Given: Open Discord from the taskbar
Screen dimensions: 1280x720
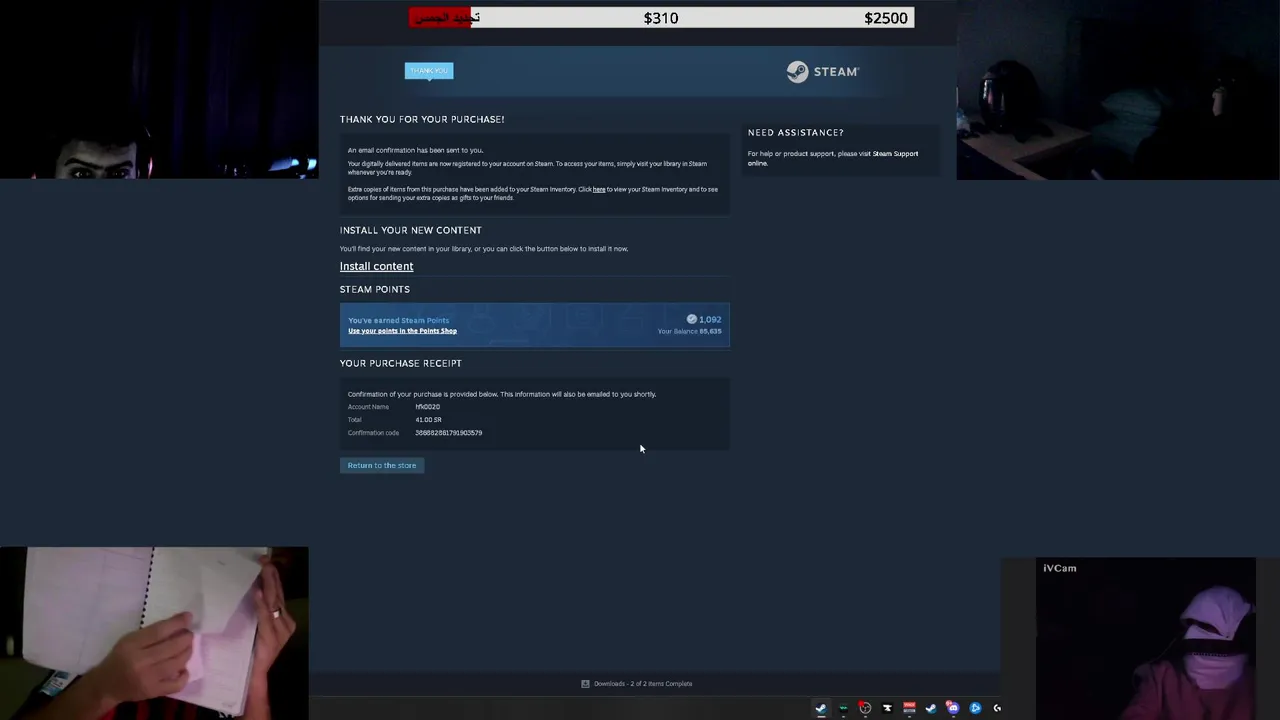Looking at the screenshot, I should (953, 708).
